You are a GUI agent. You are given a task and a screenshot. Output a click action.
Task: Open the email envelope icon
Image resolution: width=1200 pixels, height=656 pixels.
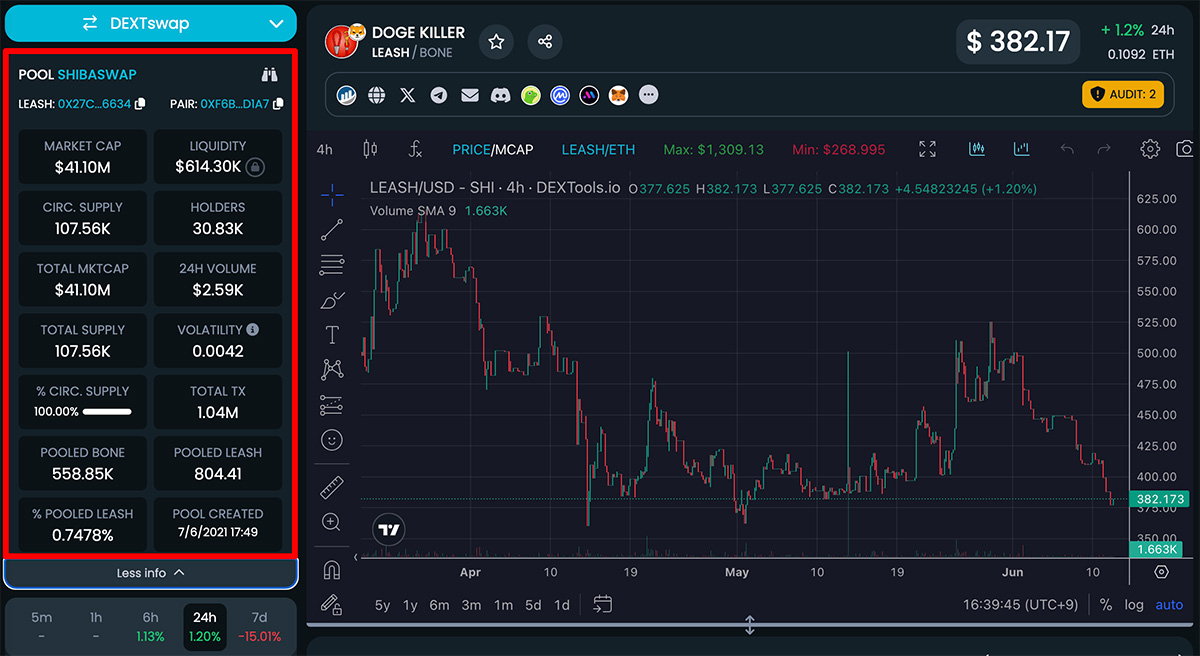(x=470, y=95)
